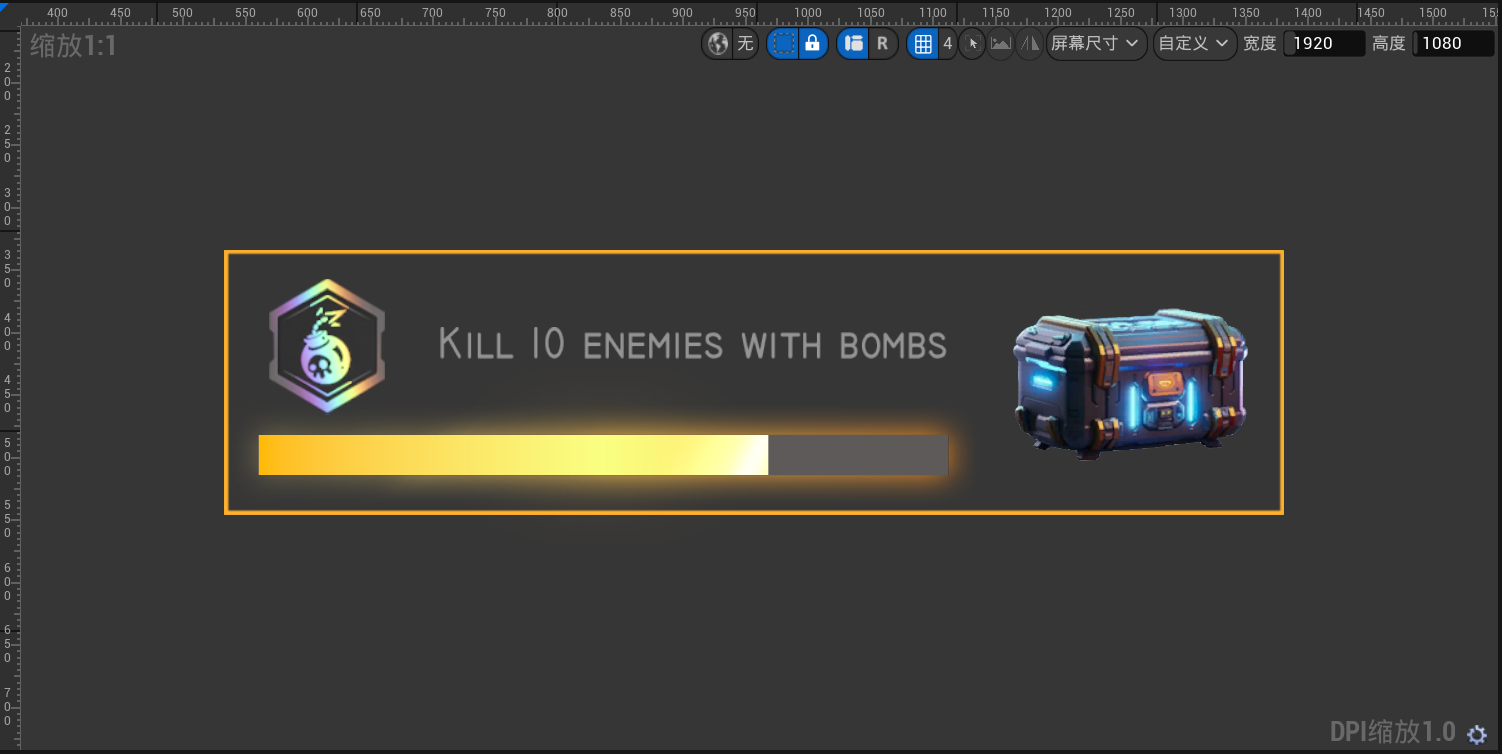Click the 无 localization label button
Viewport: 1502px width, 754px height.
pos(745,44)
